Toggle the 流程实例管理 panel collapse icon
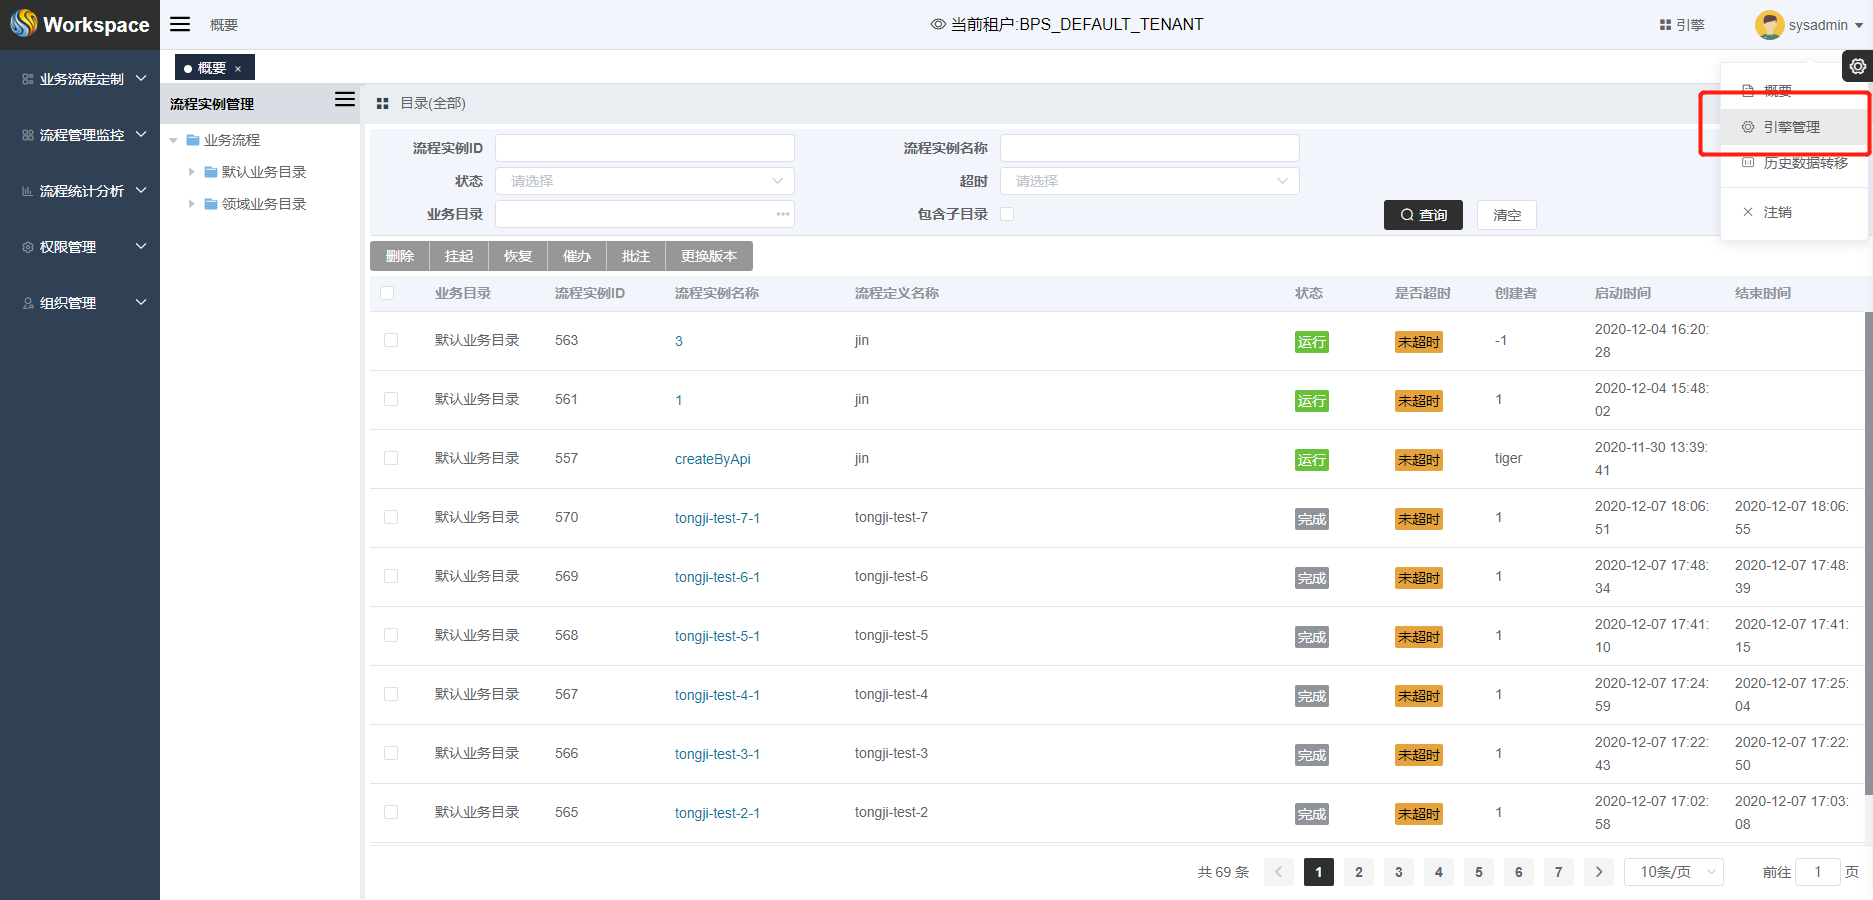Image resolution: width=1873 pixels, height=900 pixels. [x=344, y=99]
